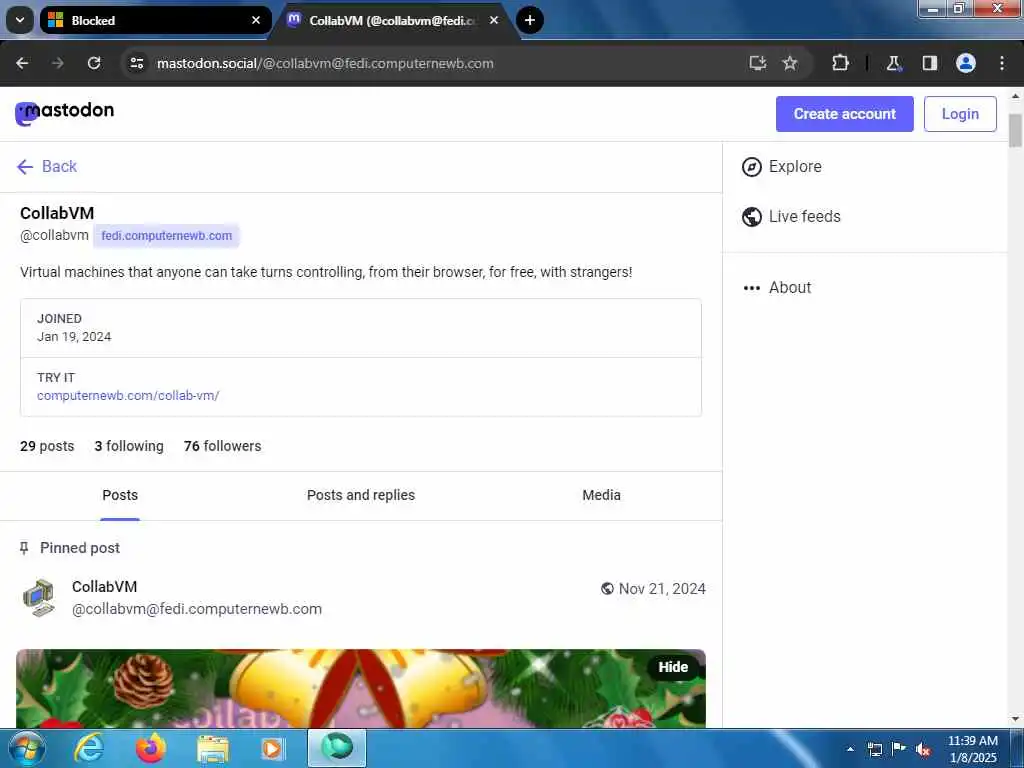Select the CollabVM Mastodon tab
This screenshot has width=1024, height=768.
[392, 20]
